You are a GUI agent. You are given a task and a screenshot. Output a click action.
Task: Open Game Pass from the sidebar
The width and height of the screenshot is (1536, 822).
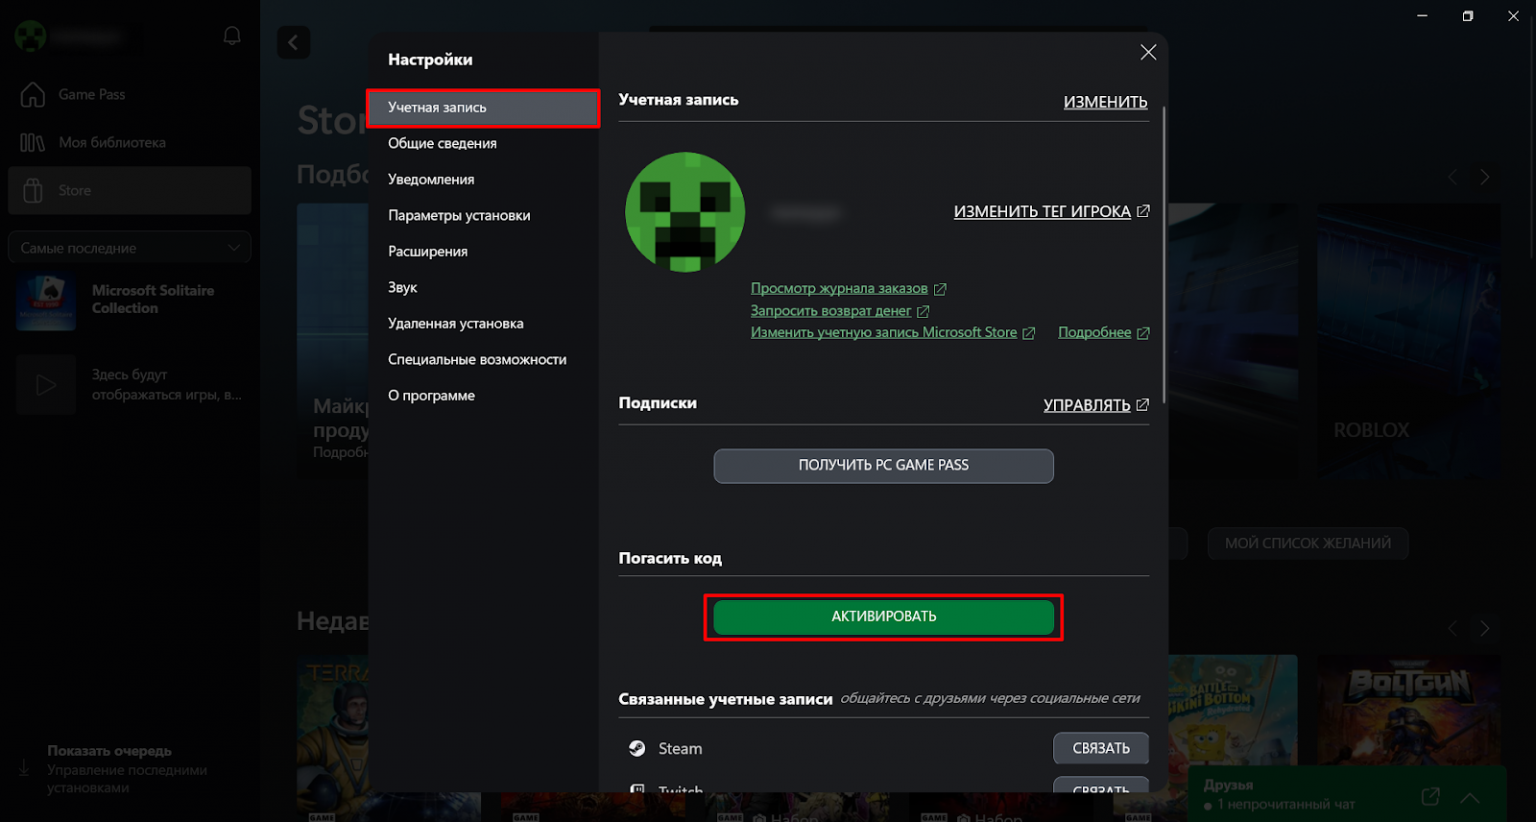click(x=93, y=95)
